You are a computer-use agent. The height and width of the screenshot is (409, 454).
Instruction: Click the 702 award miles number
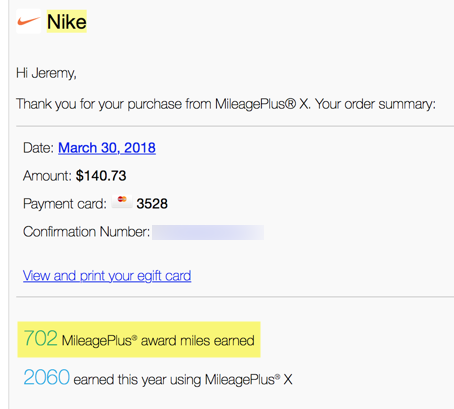[x=41, y=338]
